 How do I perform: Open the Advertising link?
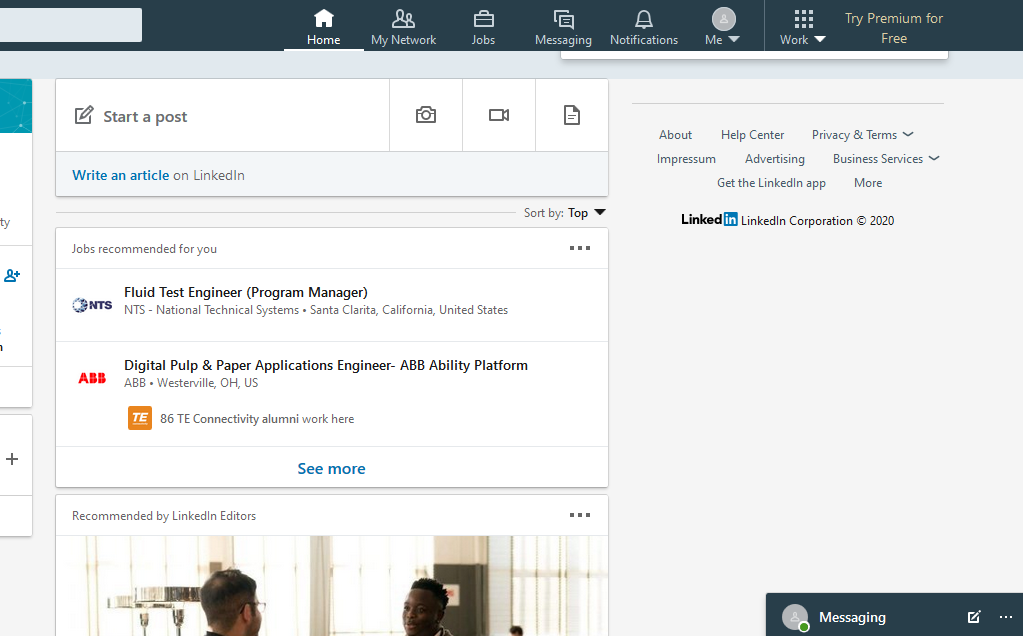(774, 159)
